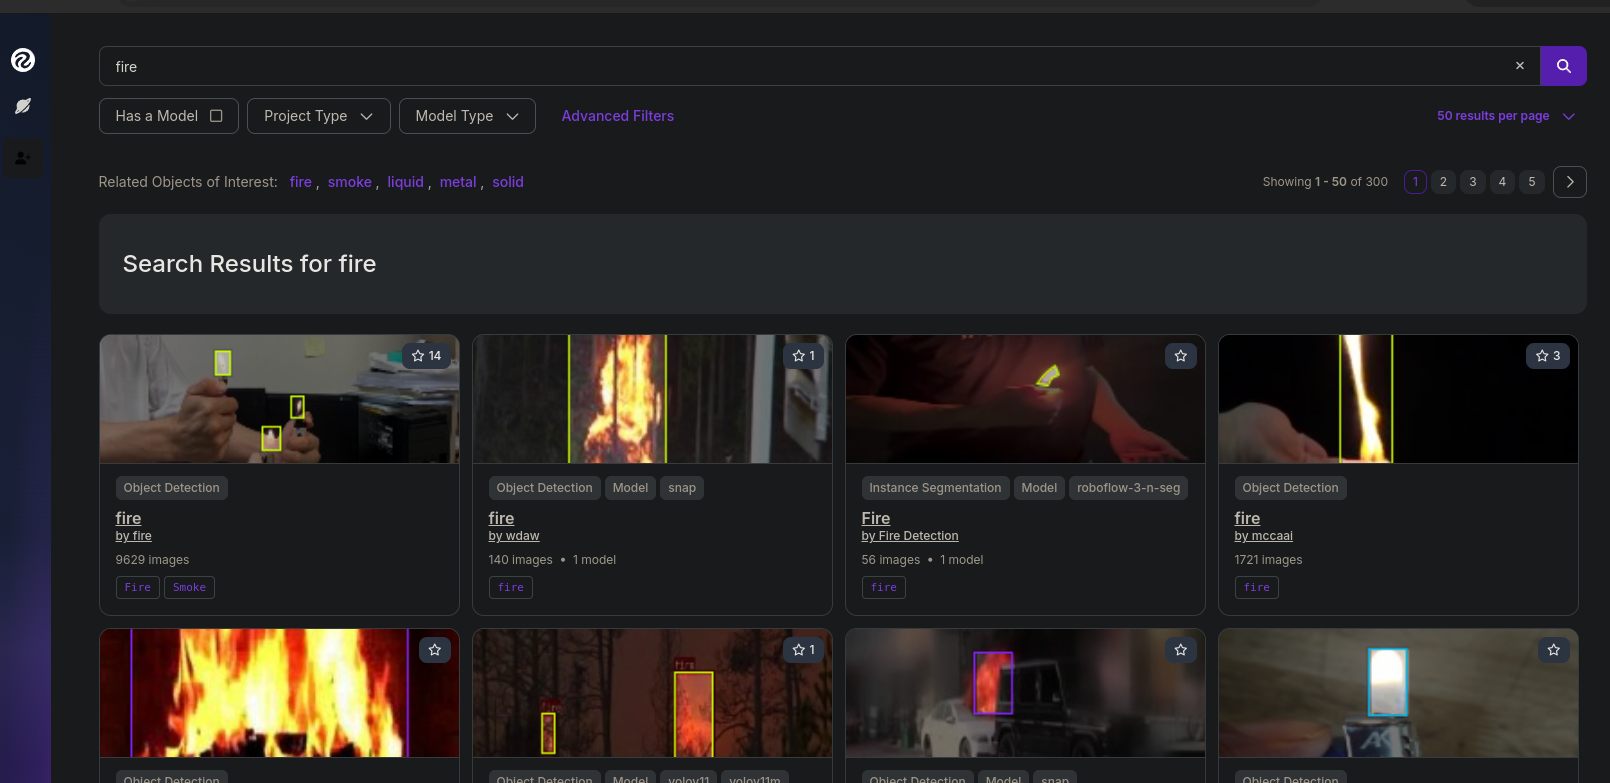Image resolution: width=1610 pixels, height=783 pixels.
Task: Go to next results page arrow
Action: [1570, 182]
